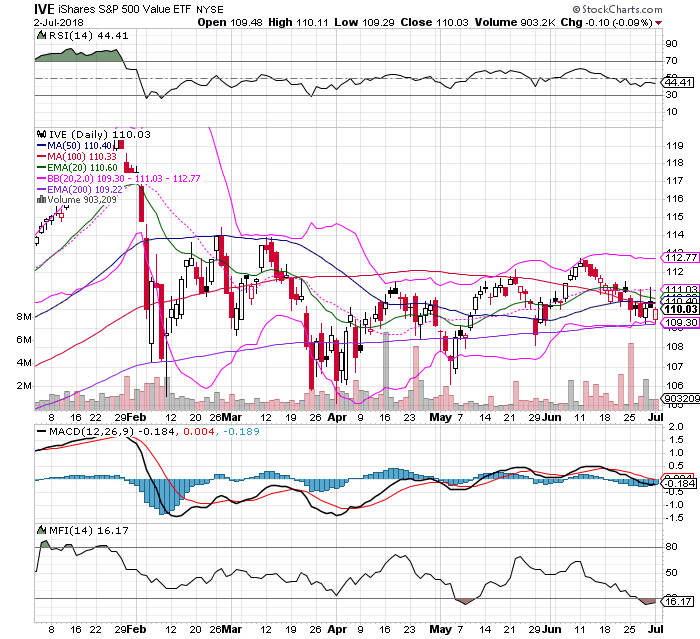
Task: Click the Low 109.29 value
Action: click(x=364, y=22)
